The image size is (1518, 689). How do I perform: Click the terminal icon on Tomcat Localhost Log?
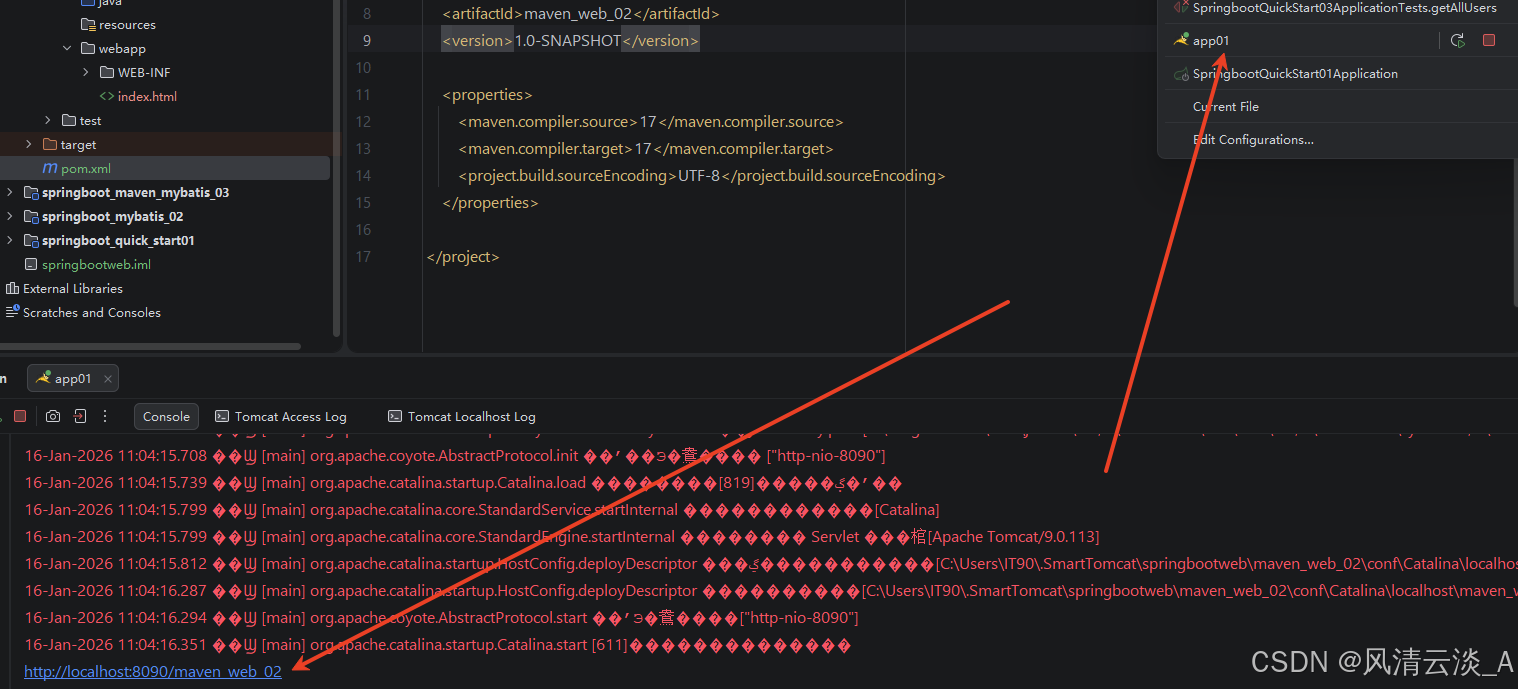pyautogui.click(x=395, y=416)
